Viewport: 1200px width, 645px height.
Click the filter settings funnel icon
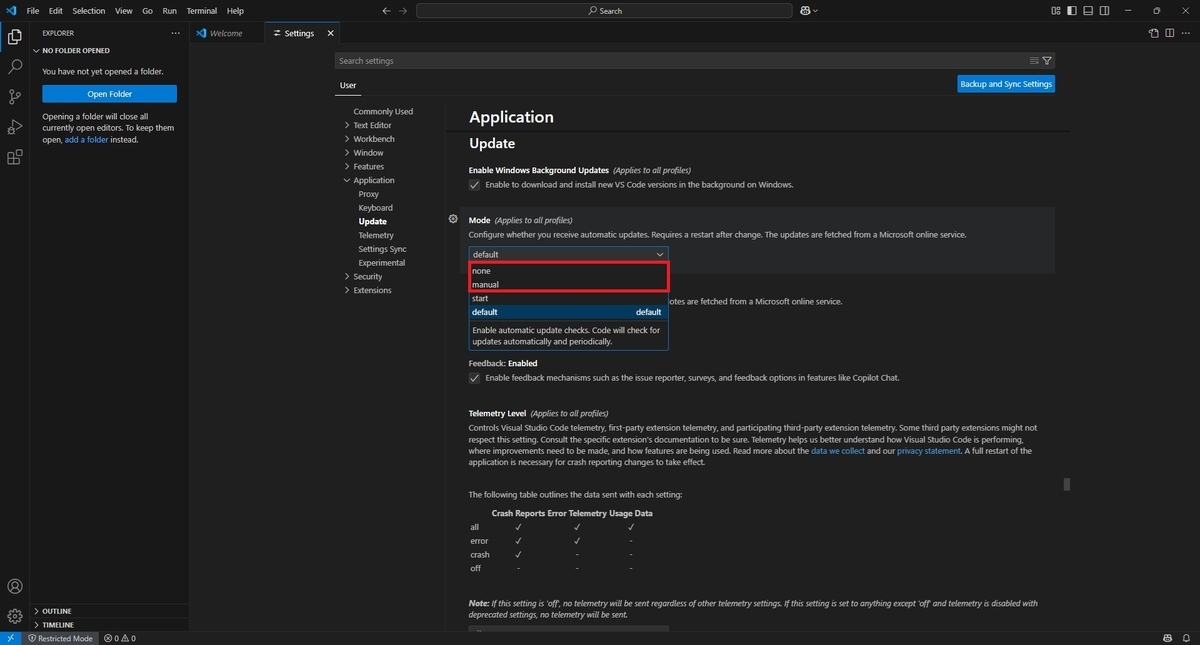[x=1047, y=61]
